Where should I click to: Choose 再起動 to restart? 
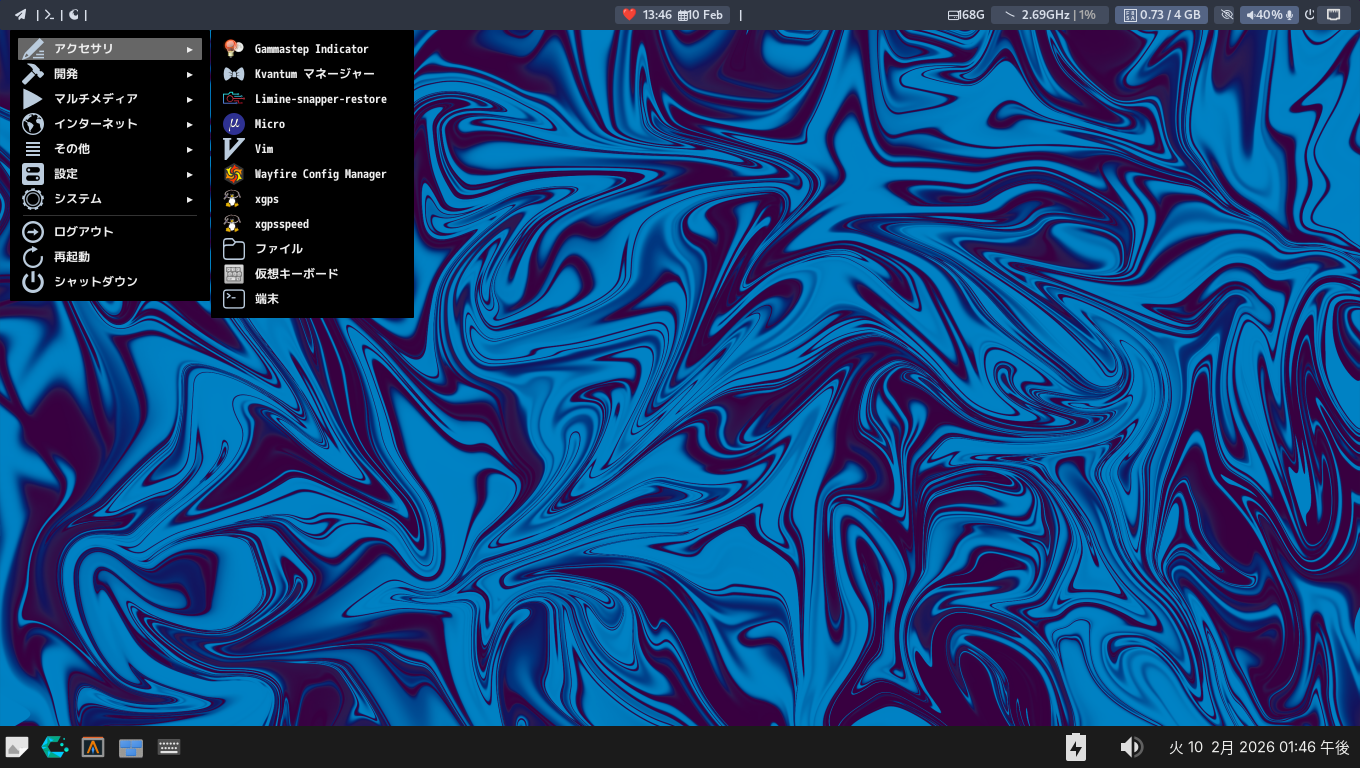click(x=110, y=257)
